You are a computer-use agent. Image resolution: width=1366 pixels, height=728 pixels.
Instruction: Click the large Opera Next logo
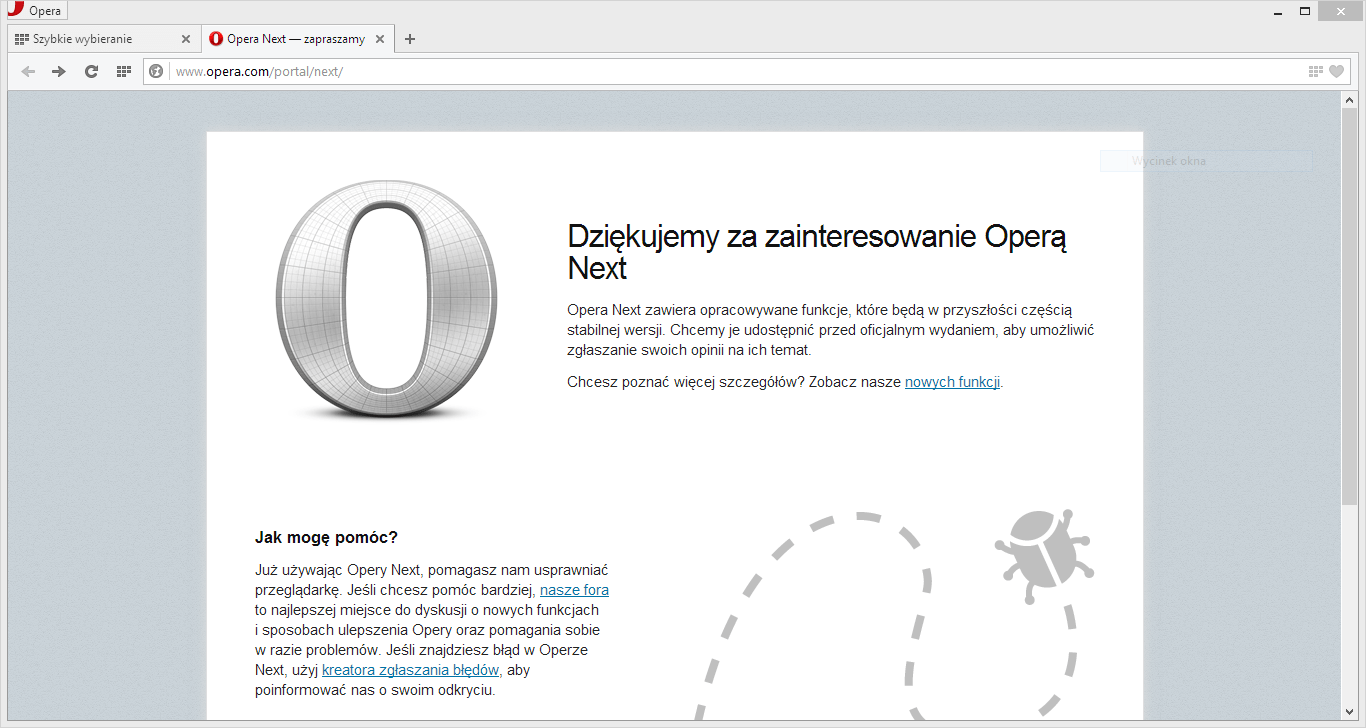[386, 299]
